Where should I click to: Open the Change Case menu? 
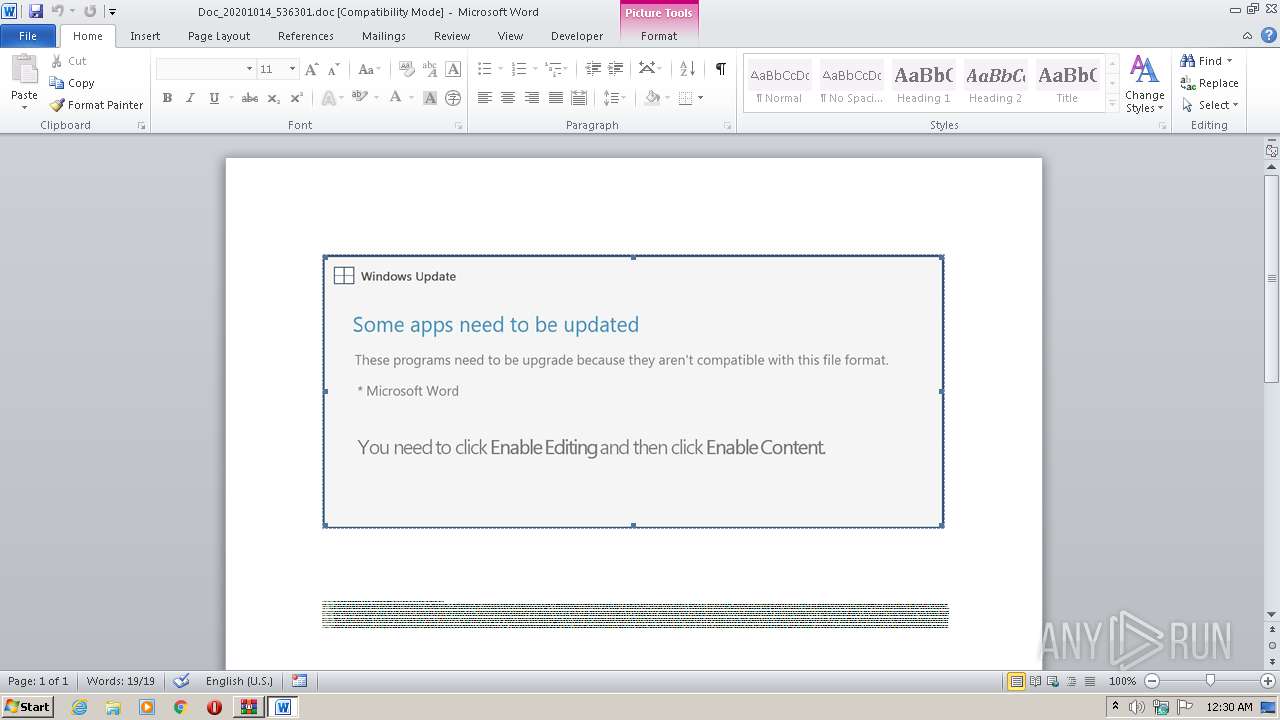coord(367,69)
